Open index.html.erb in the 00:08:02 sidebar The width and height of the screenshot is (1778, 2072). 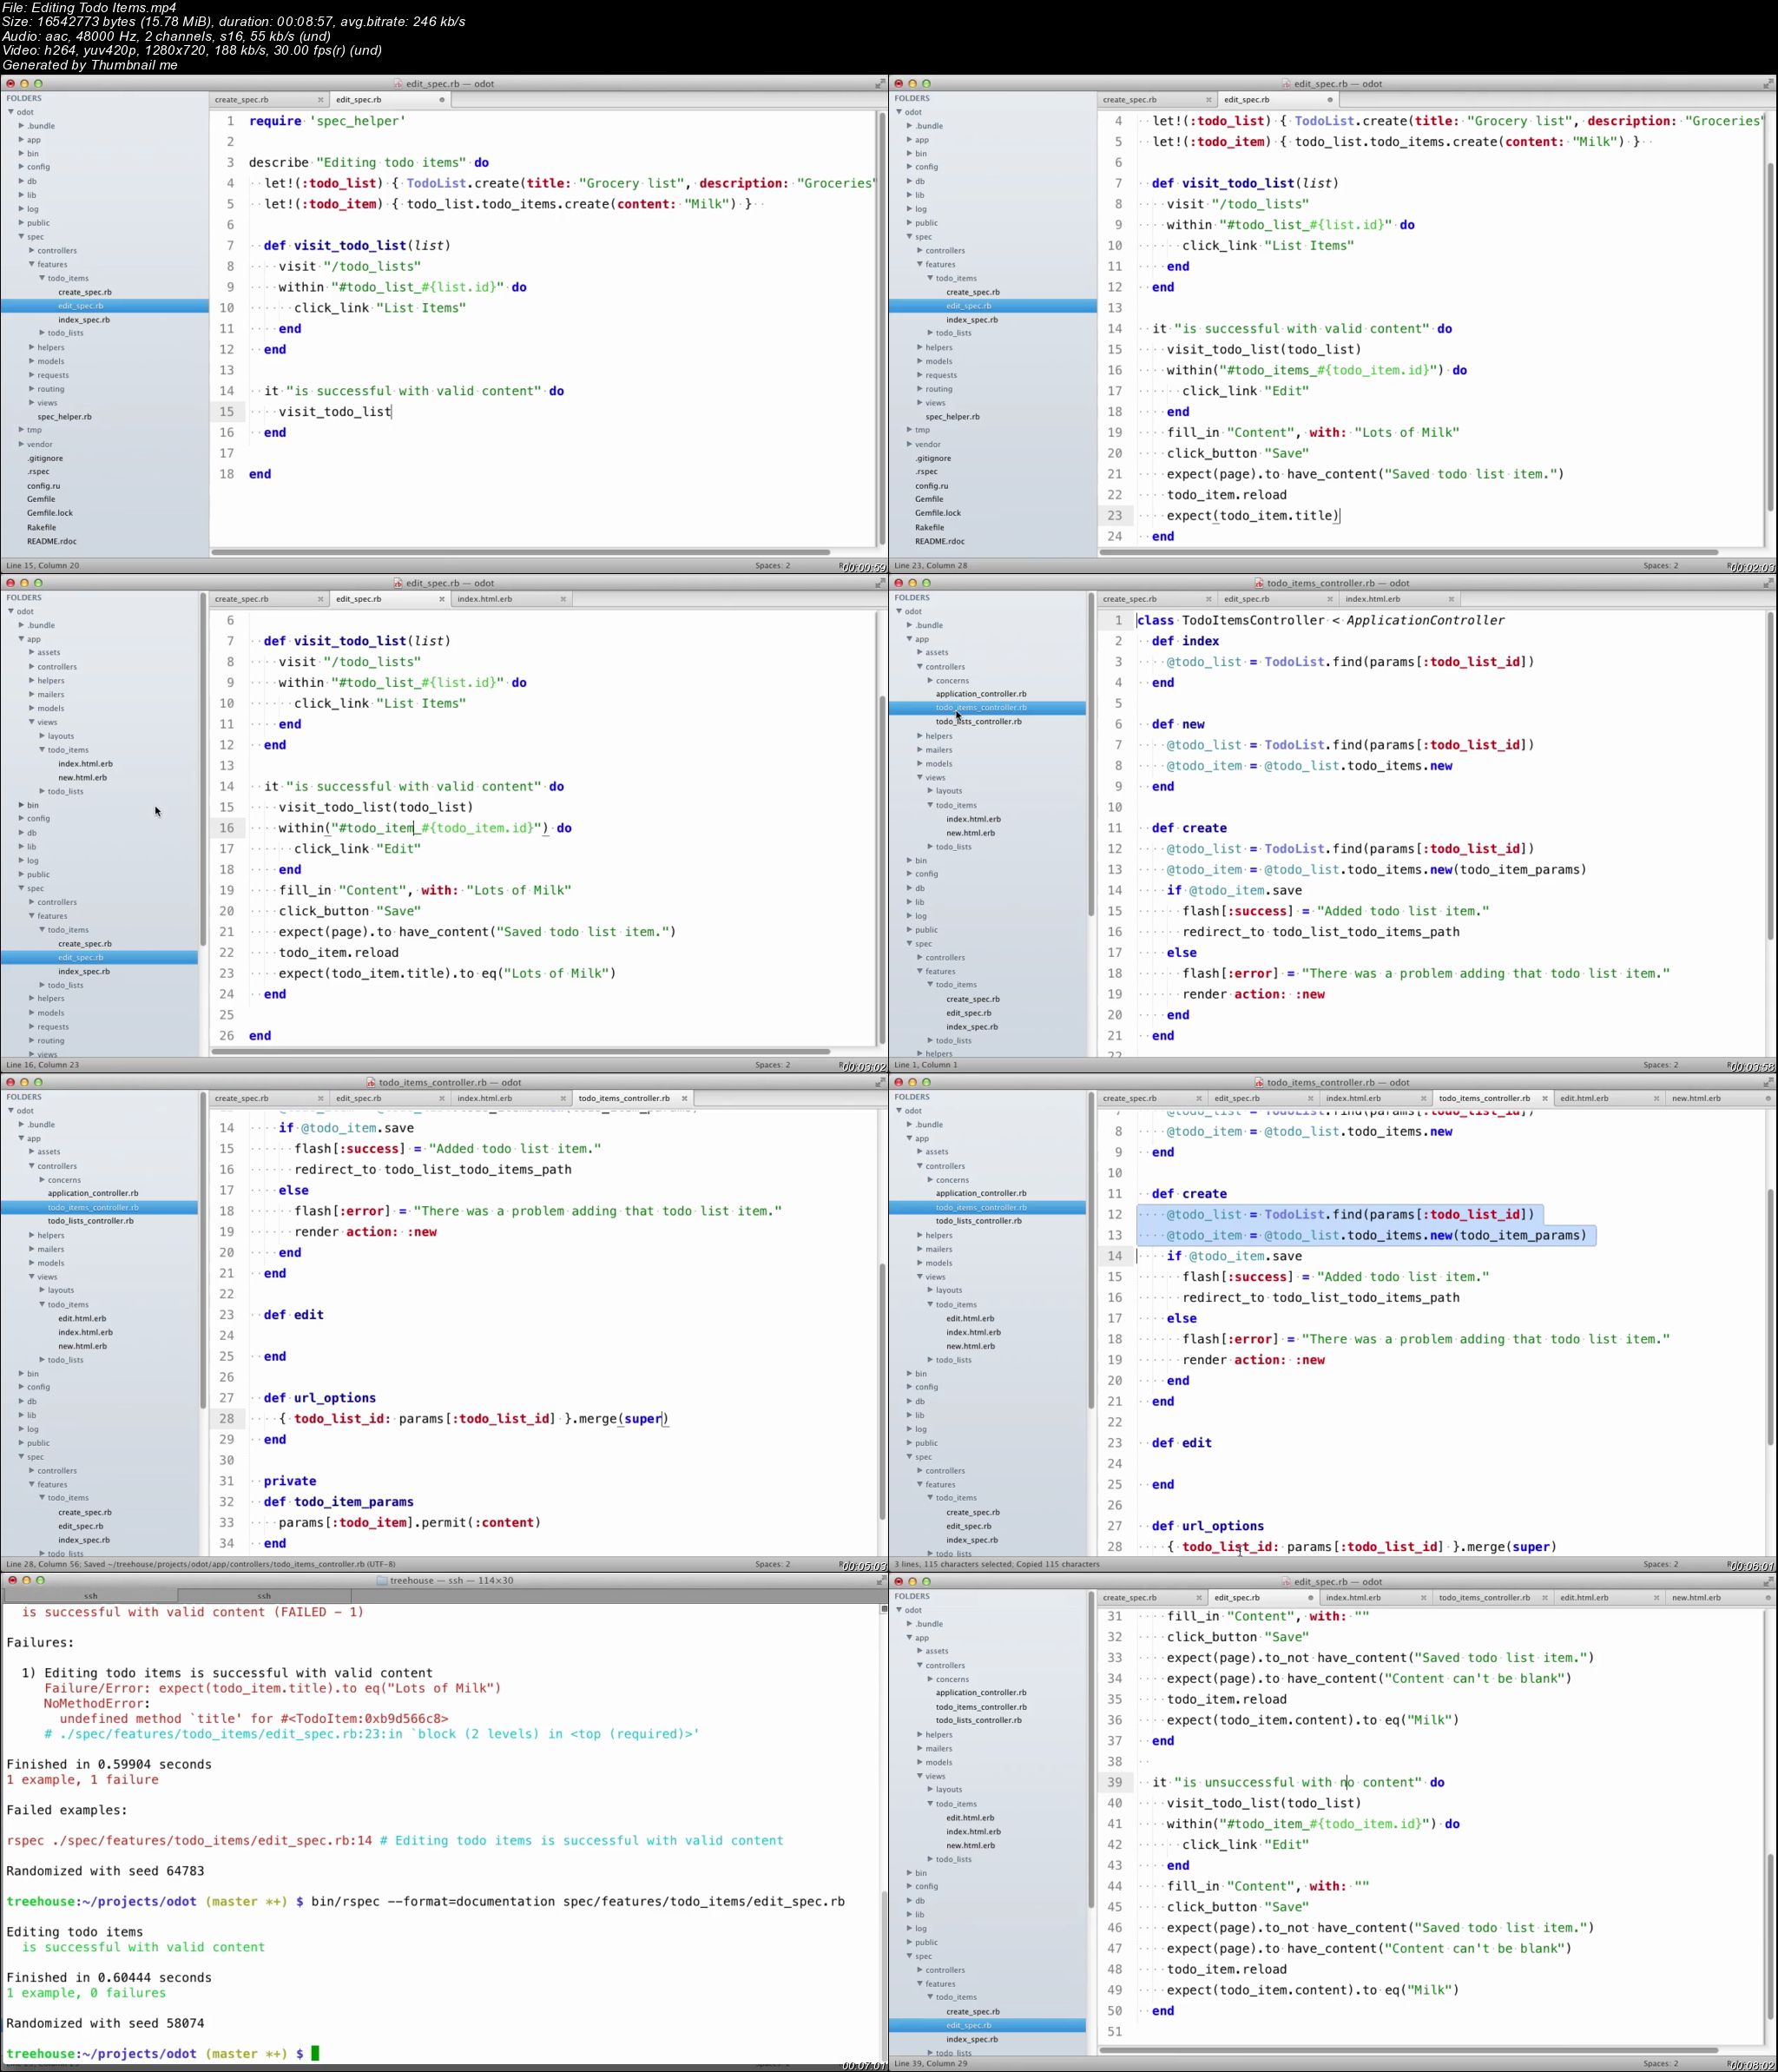click(x=973, y=1832)
